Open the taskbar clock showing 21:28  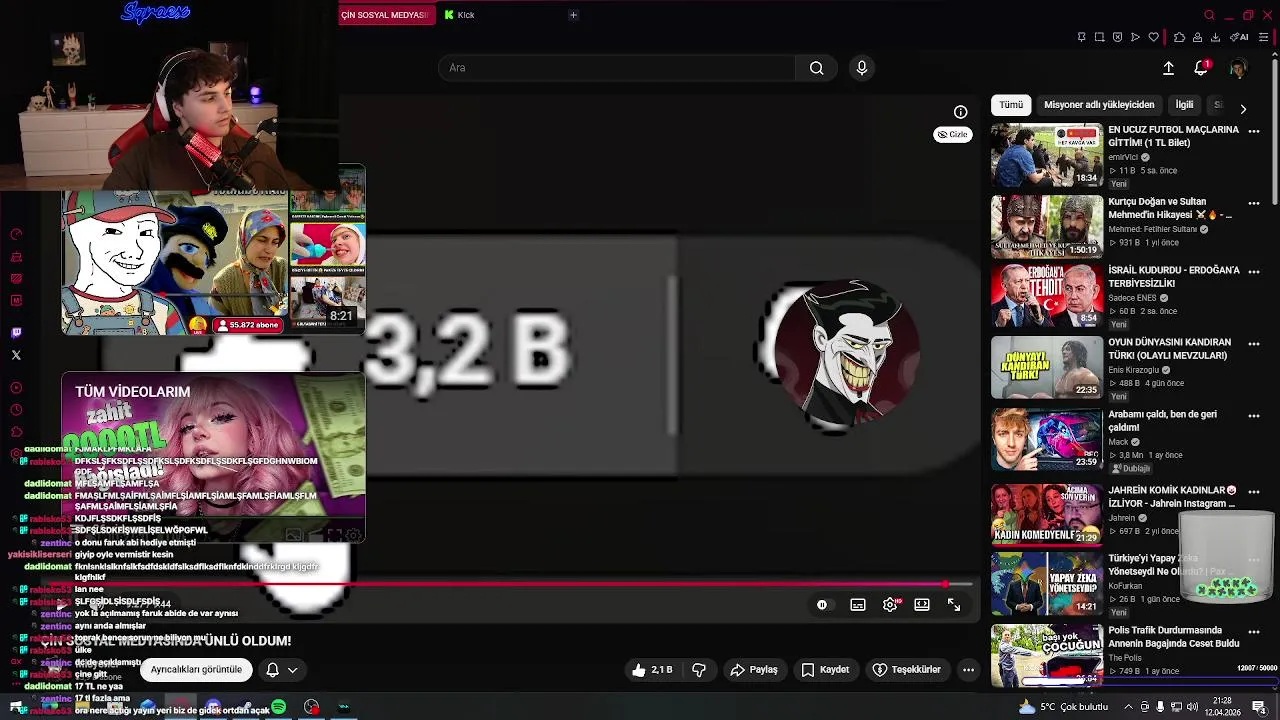(1222, 706)
